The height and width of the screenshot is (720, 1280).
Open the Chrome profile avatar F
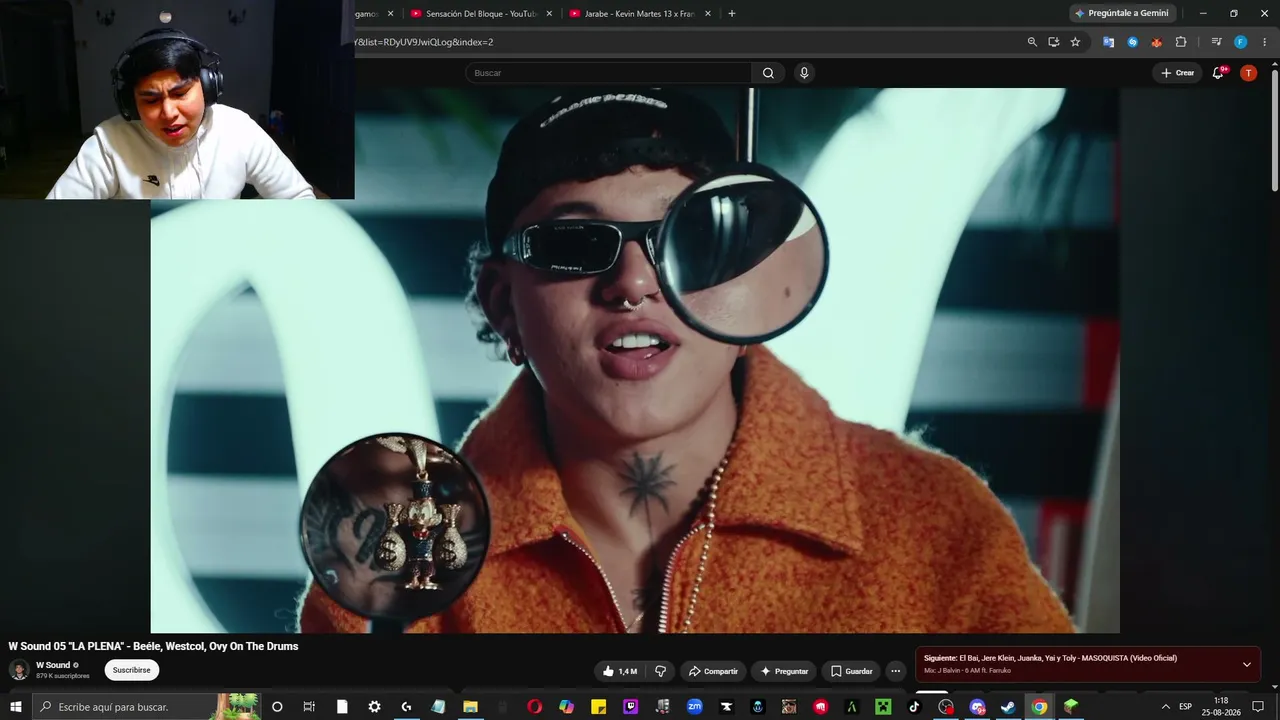click(1240, 42)
